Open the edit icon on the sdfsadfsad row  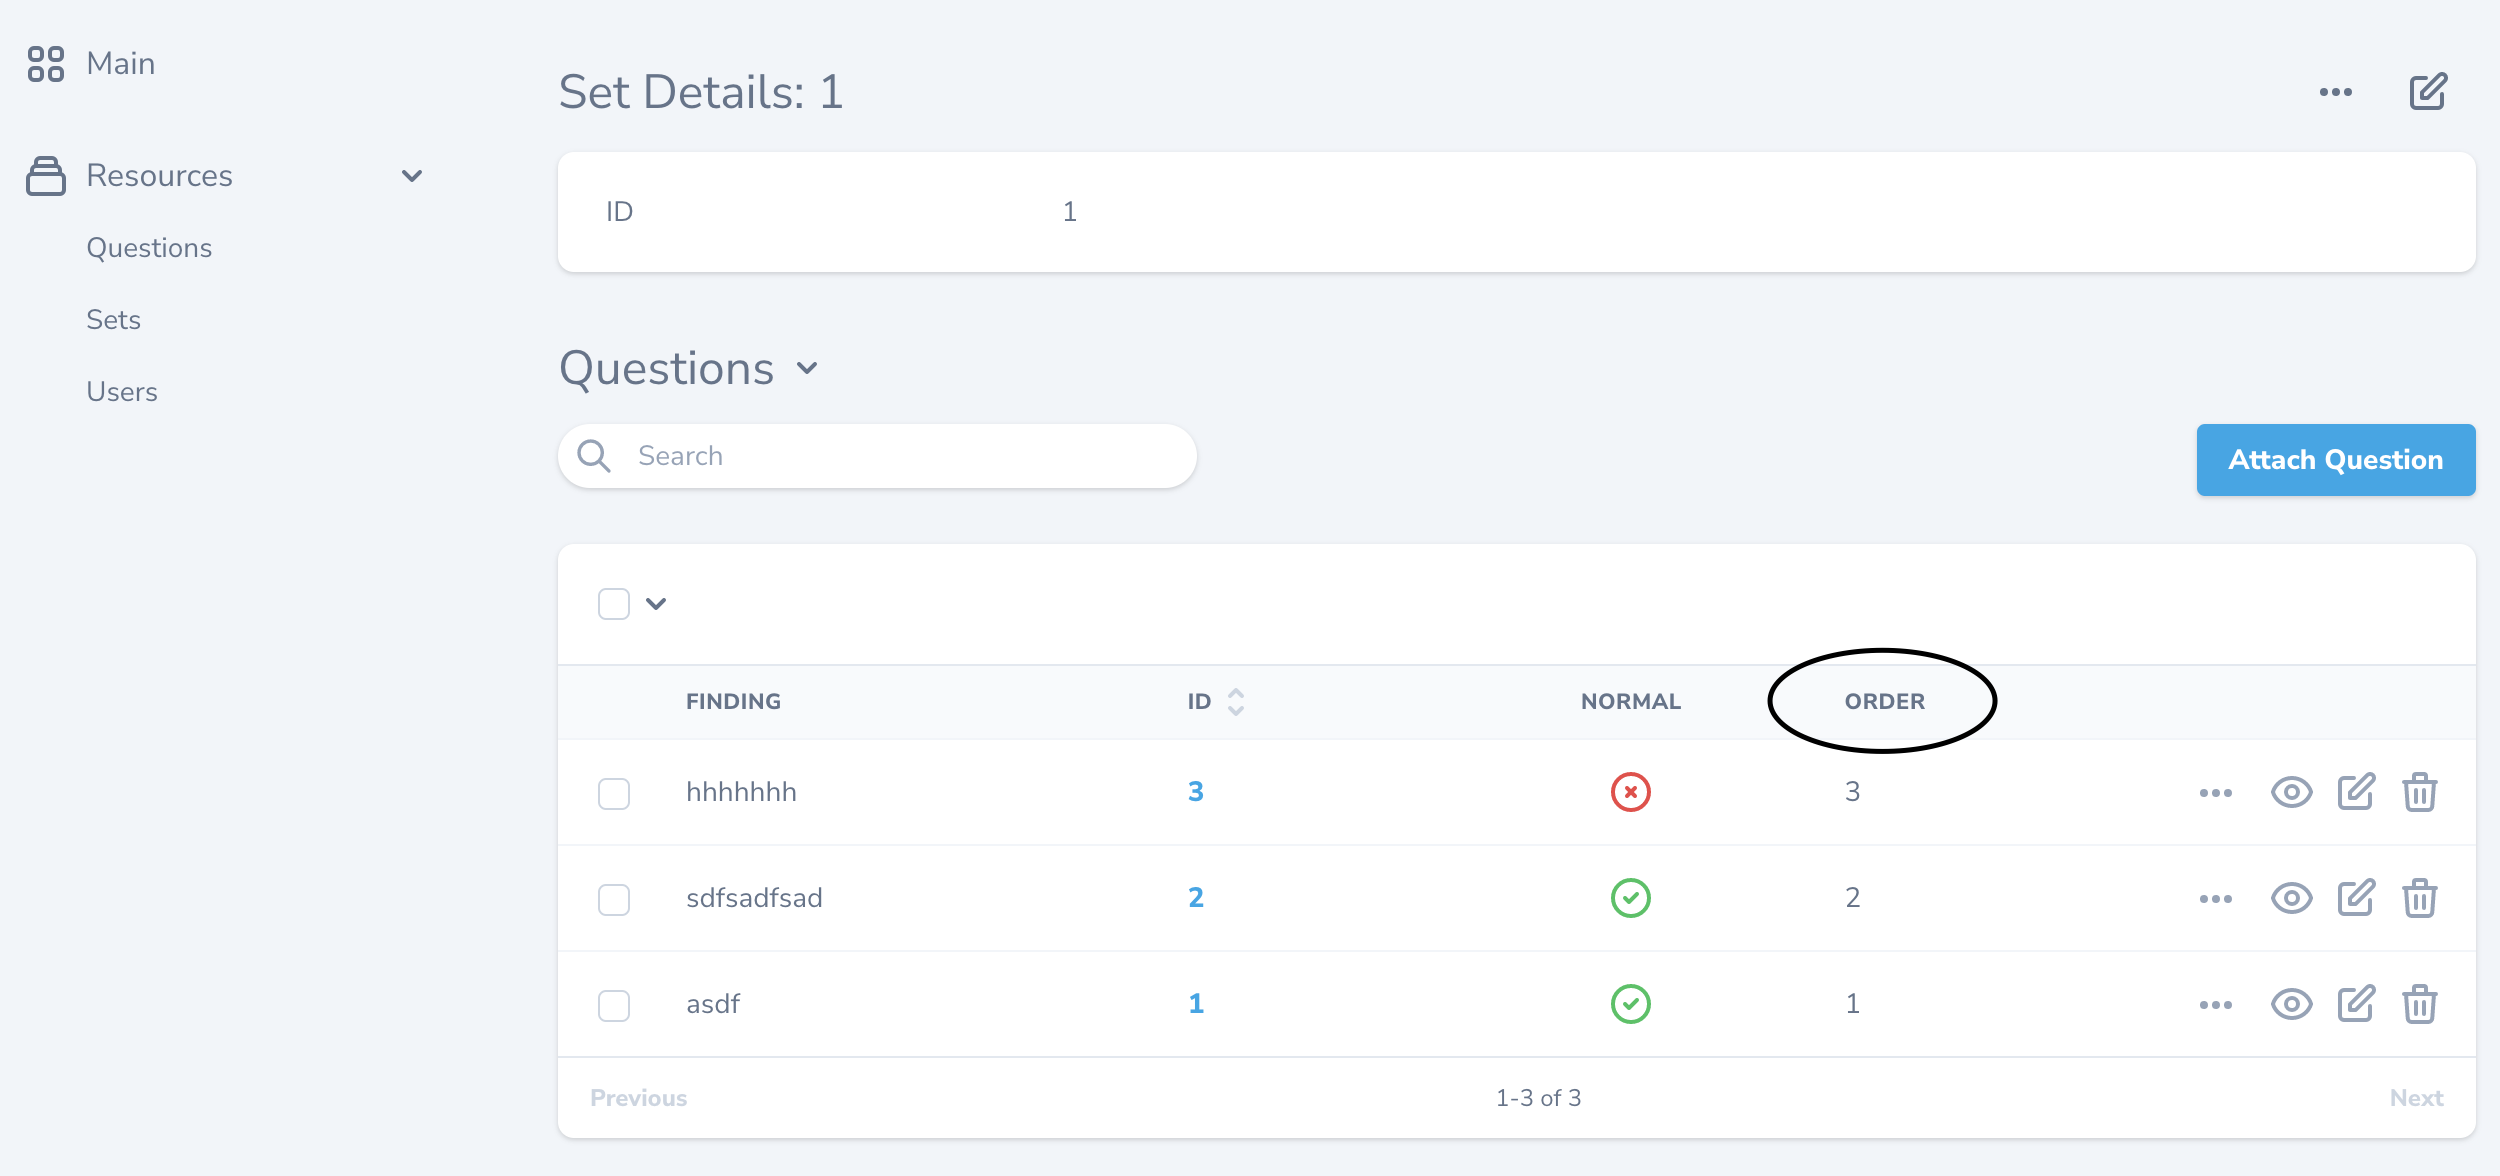click(x=2356, y=898)
